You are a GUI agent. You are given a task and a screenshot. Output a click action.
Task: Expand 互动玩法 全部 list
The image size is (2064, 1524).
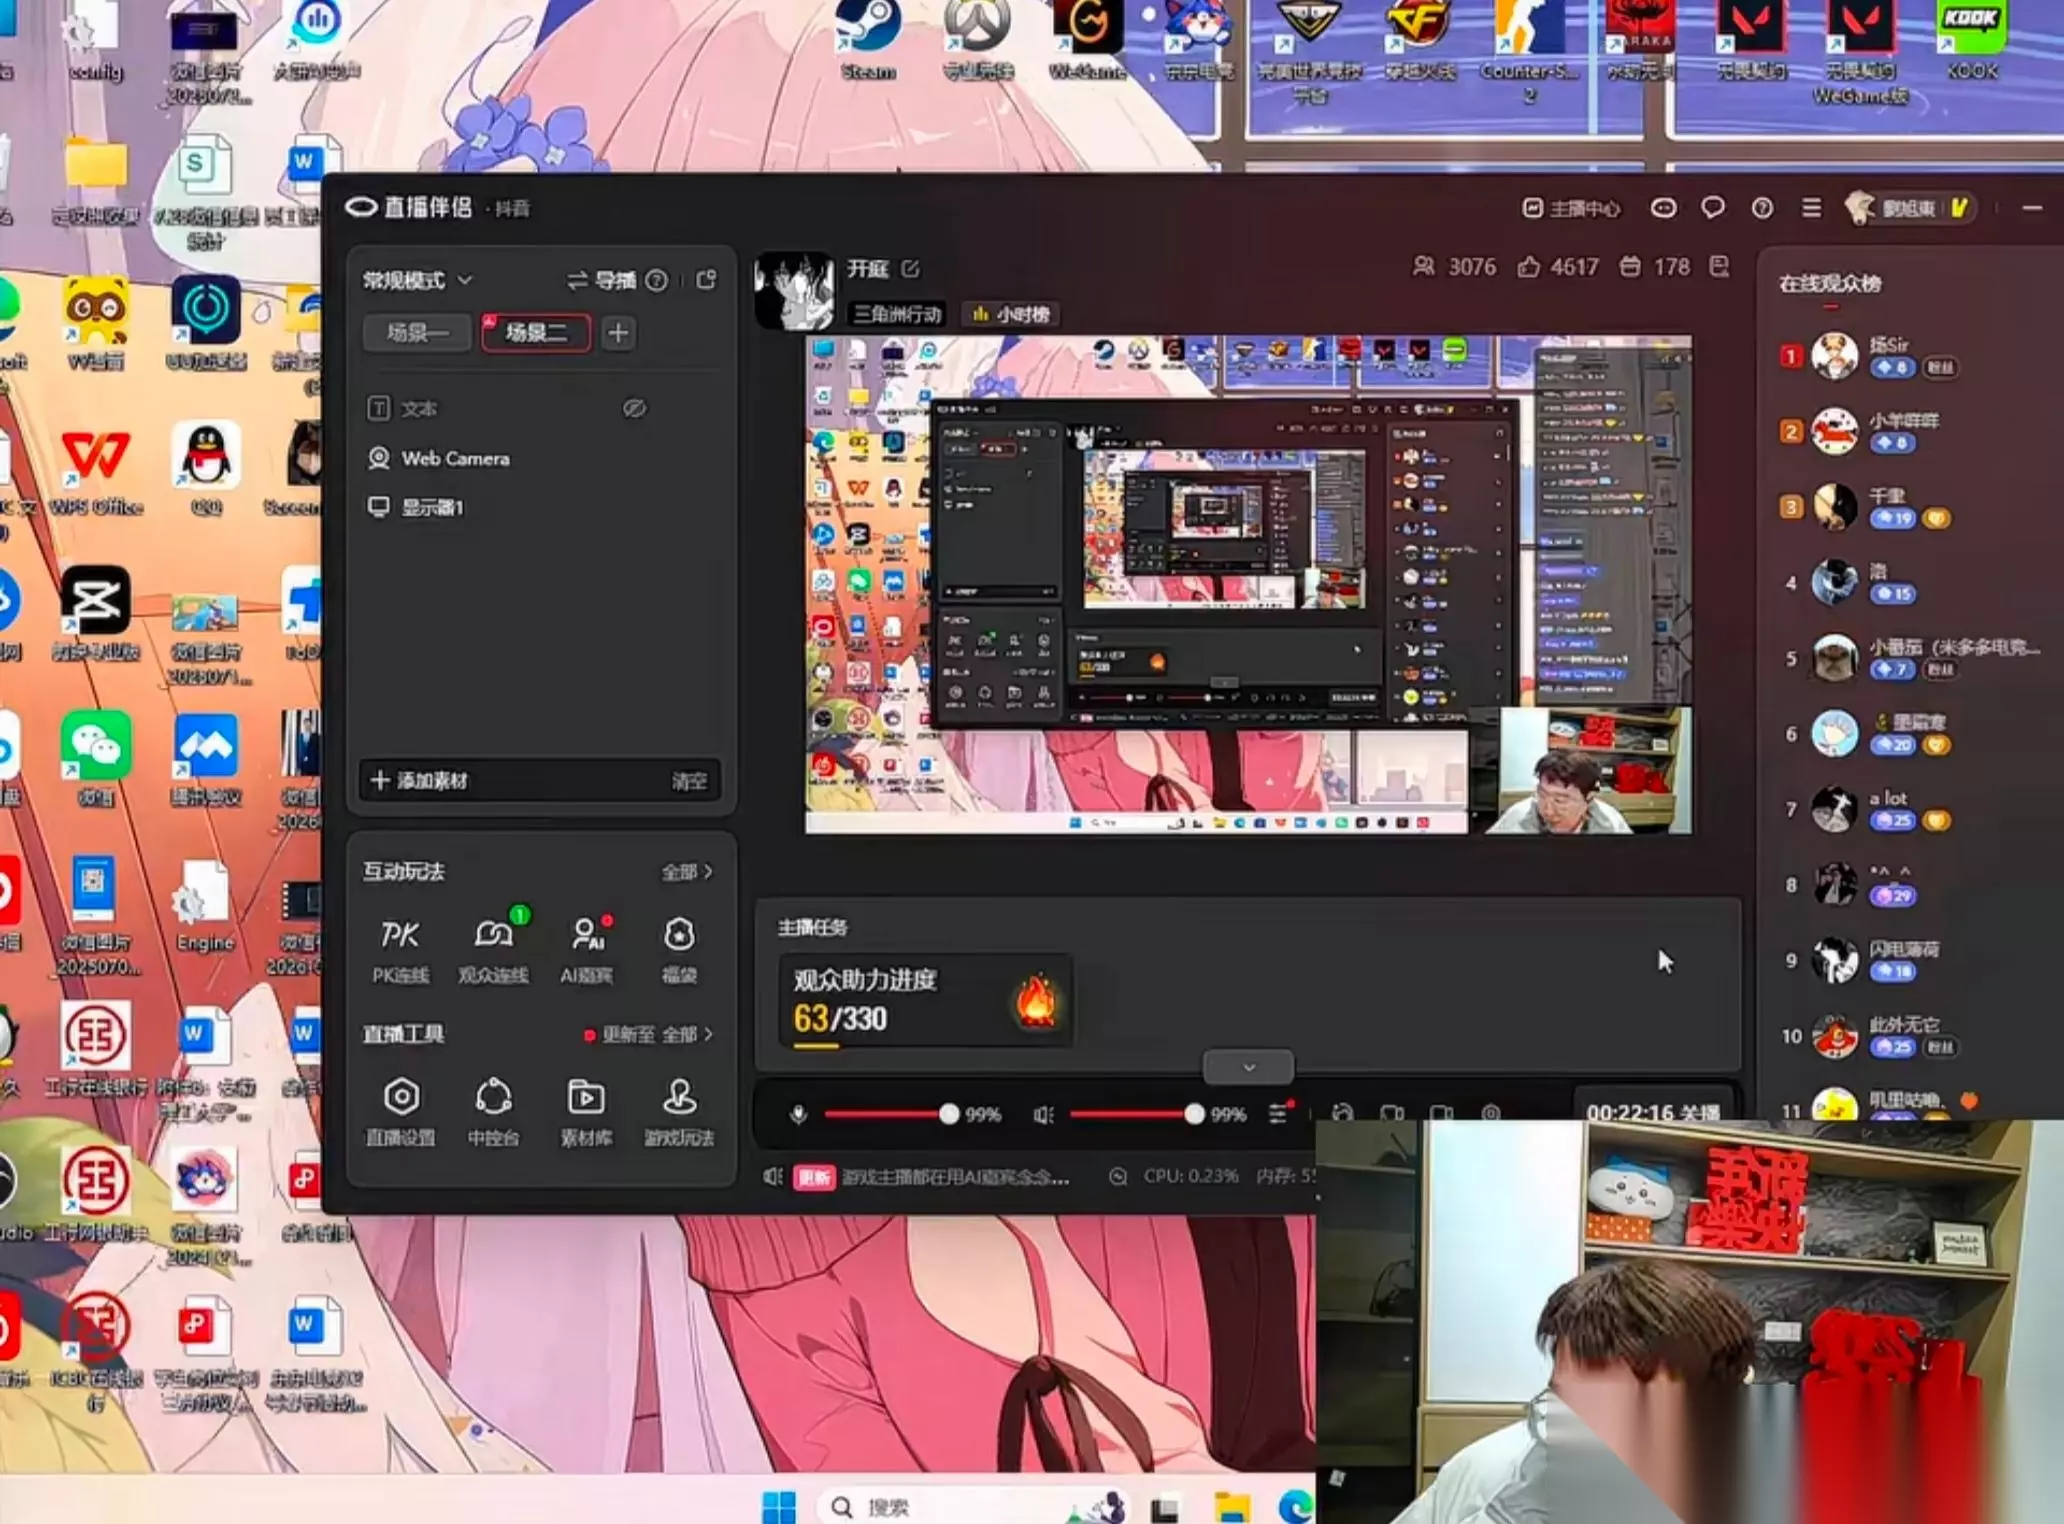click(687, 872)
